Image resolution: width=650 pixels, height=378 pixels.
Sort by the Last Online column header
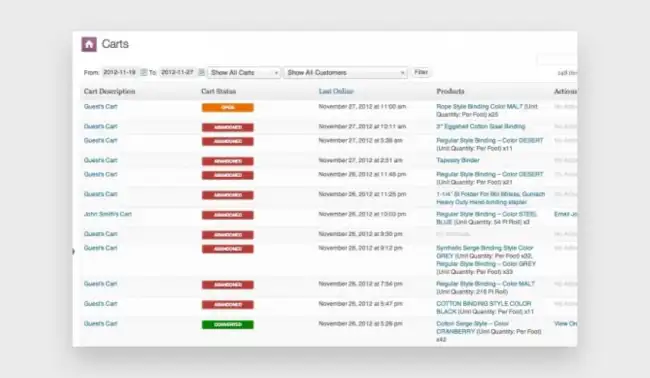pyautogui.click(x=336, y=91)
